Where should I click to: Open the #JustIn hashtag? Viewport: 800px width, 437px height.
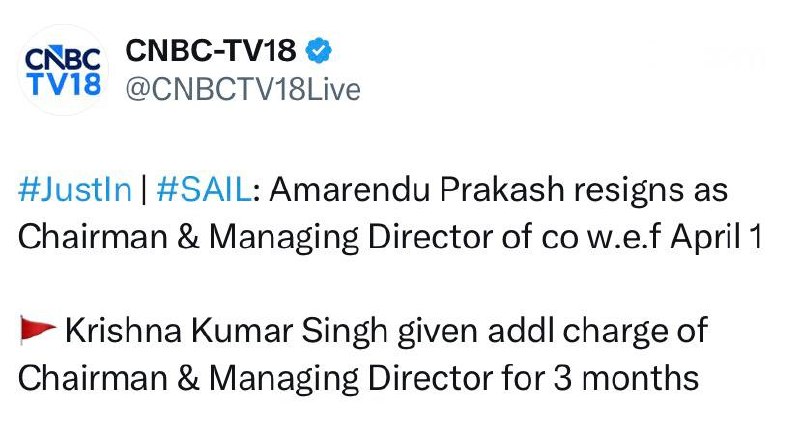coord(74,191)
